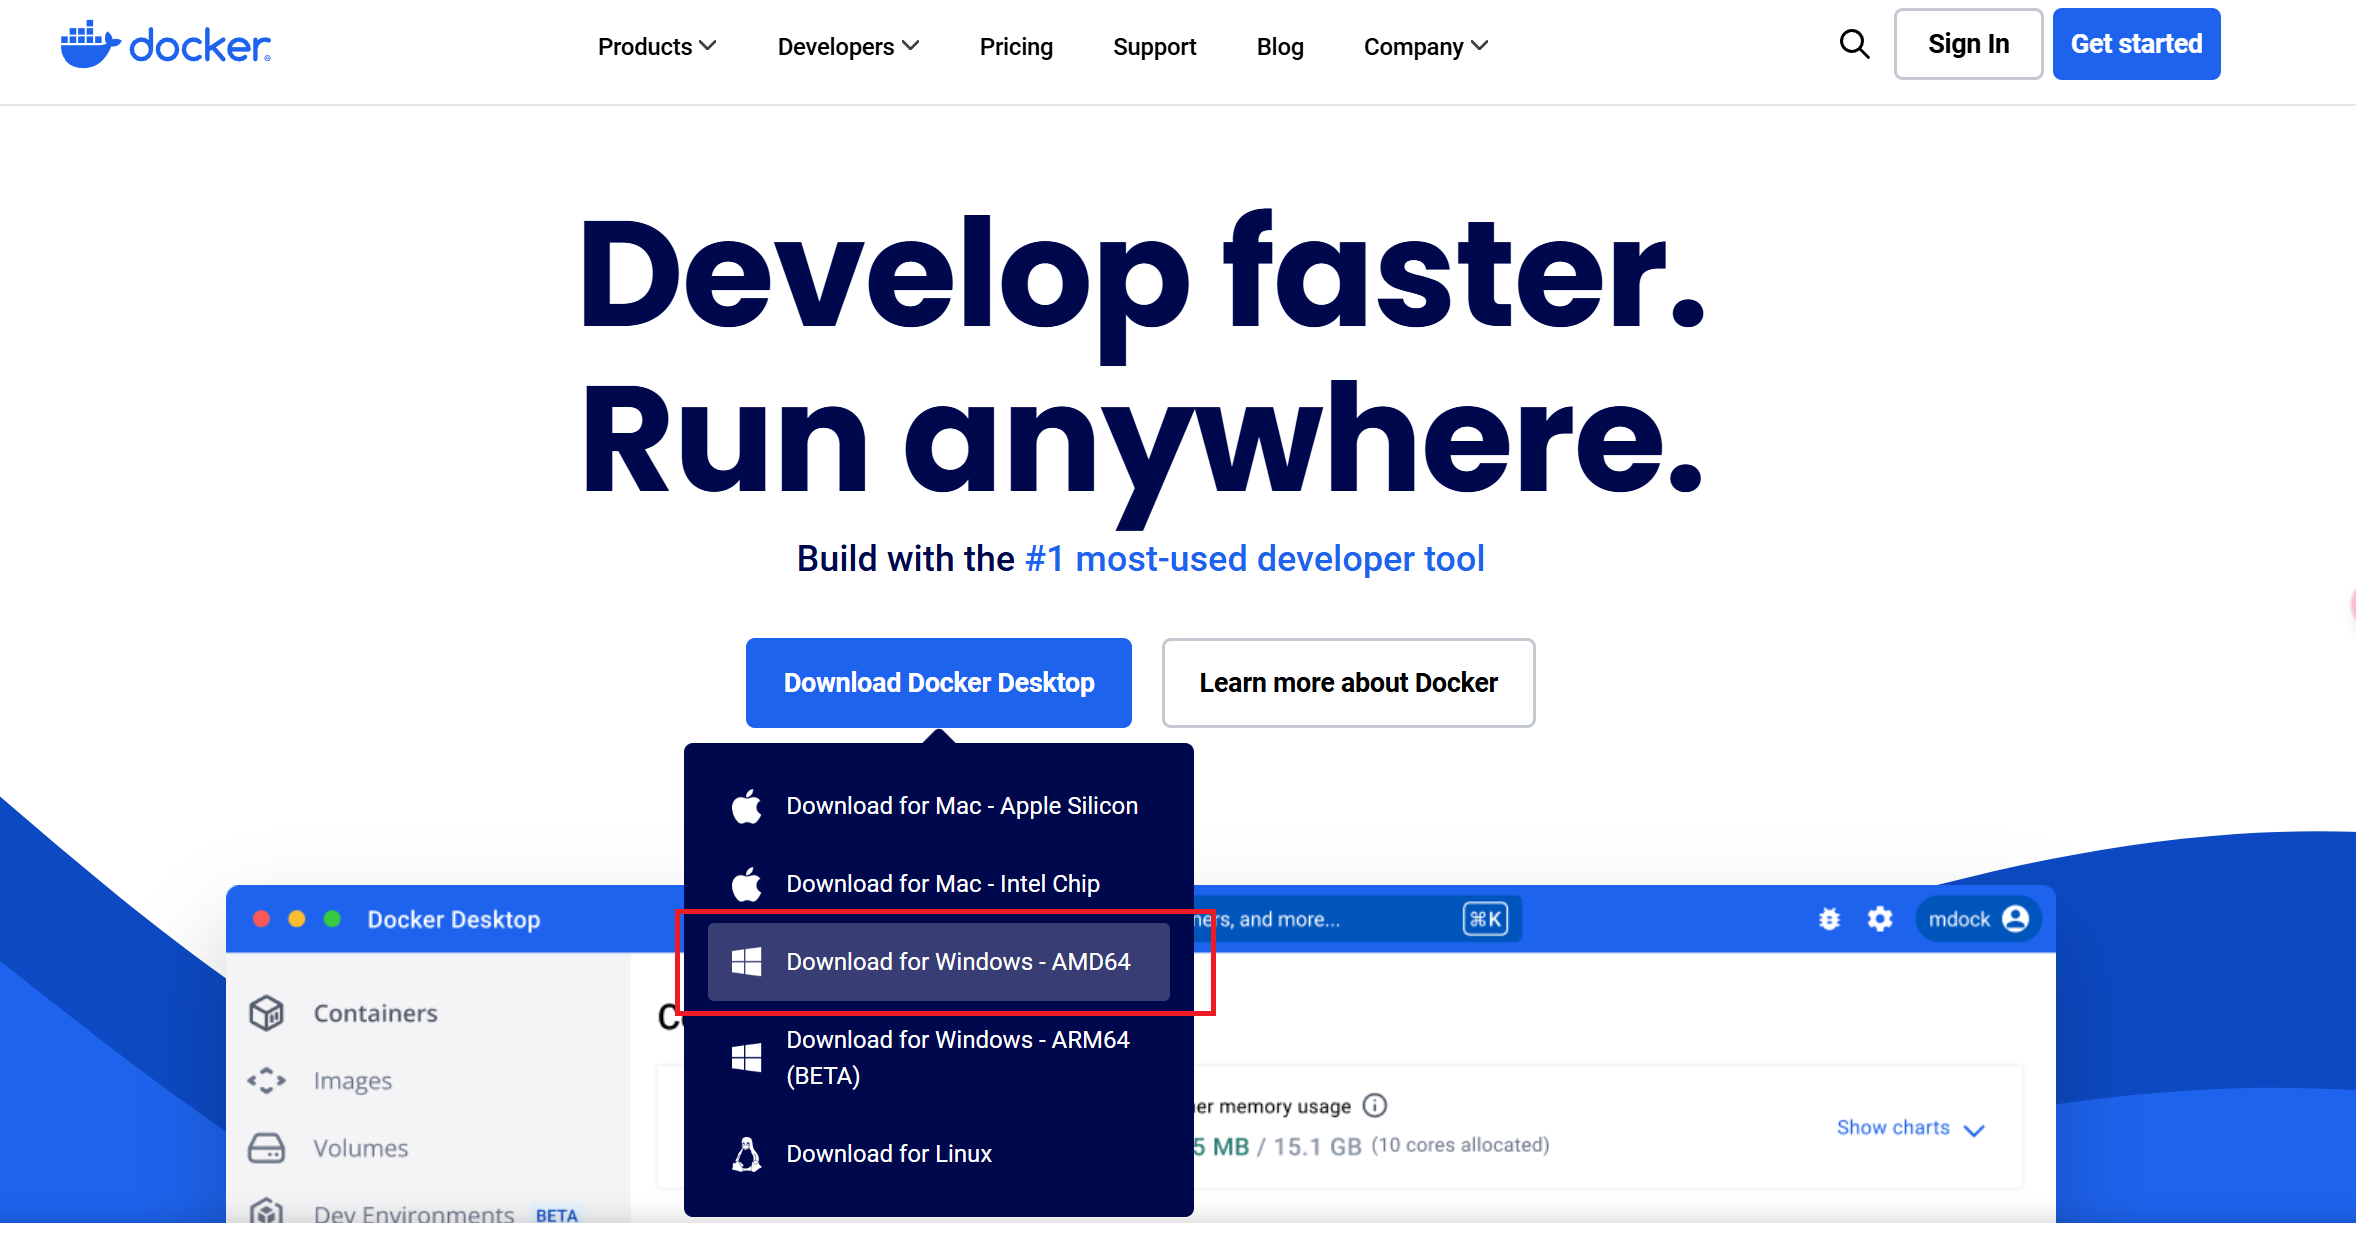Click the Volumes sidebar icon
The width and height of the screenshot is (2356, 1242).
(267, 1148)
